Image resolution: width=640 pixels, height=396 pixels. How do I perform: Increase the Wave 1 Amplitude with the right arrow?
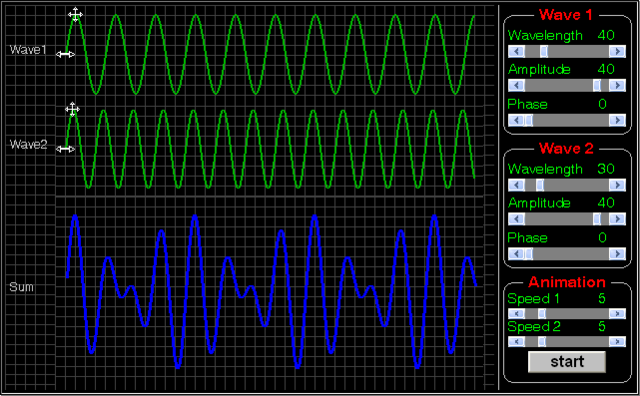point(617,85)
